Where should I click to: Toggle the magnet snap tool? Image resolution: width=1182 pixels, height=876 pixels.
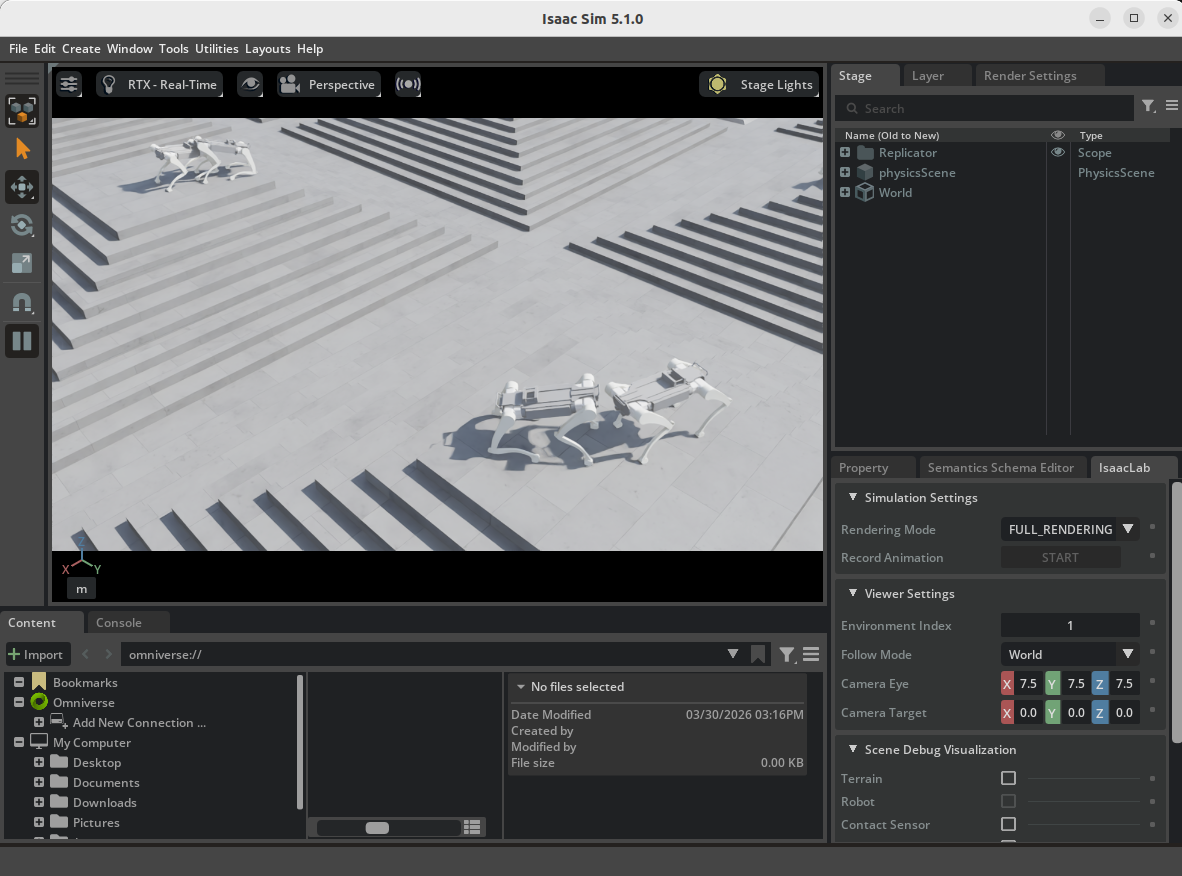click(x=22, y=302)
